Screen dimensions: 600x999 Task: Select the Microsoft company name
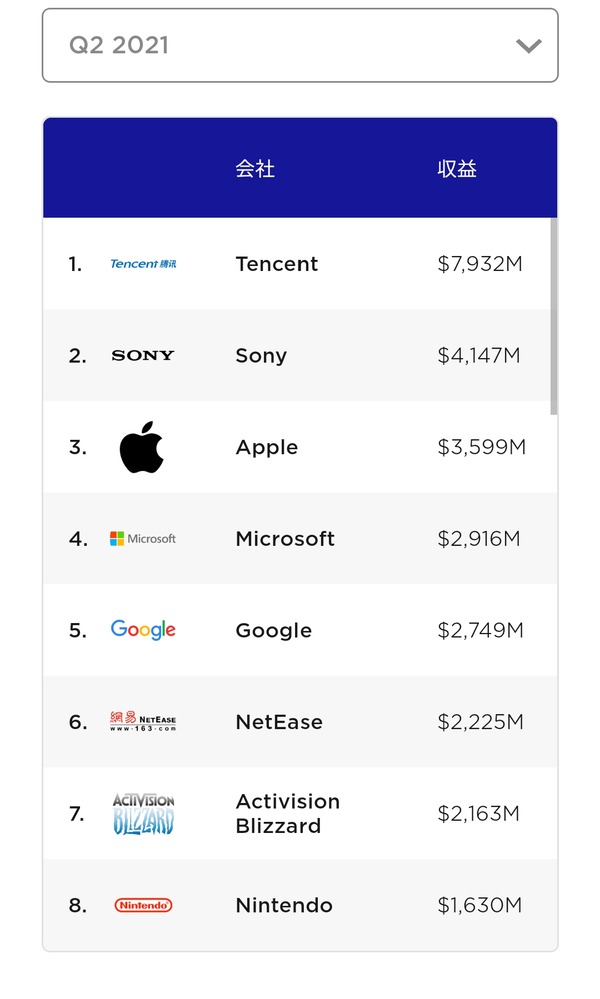click(285, 539)
